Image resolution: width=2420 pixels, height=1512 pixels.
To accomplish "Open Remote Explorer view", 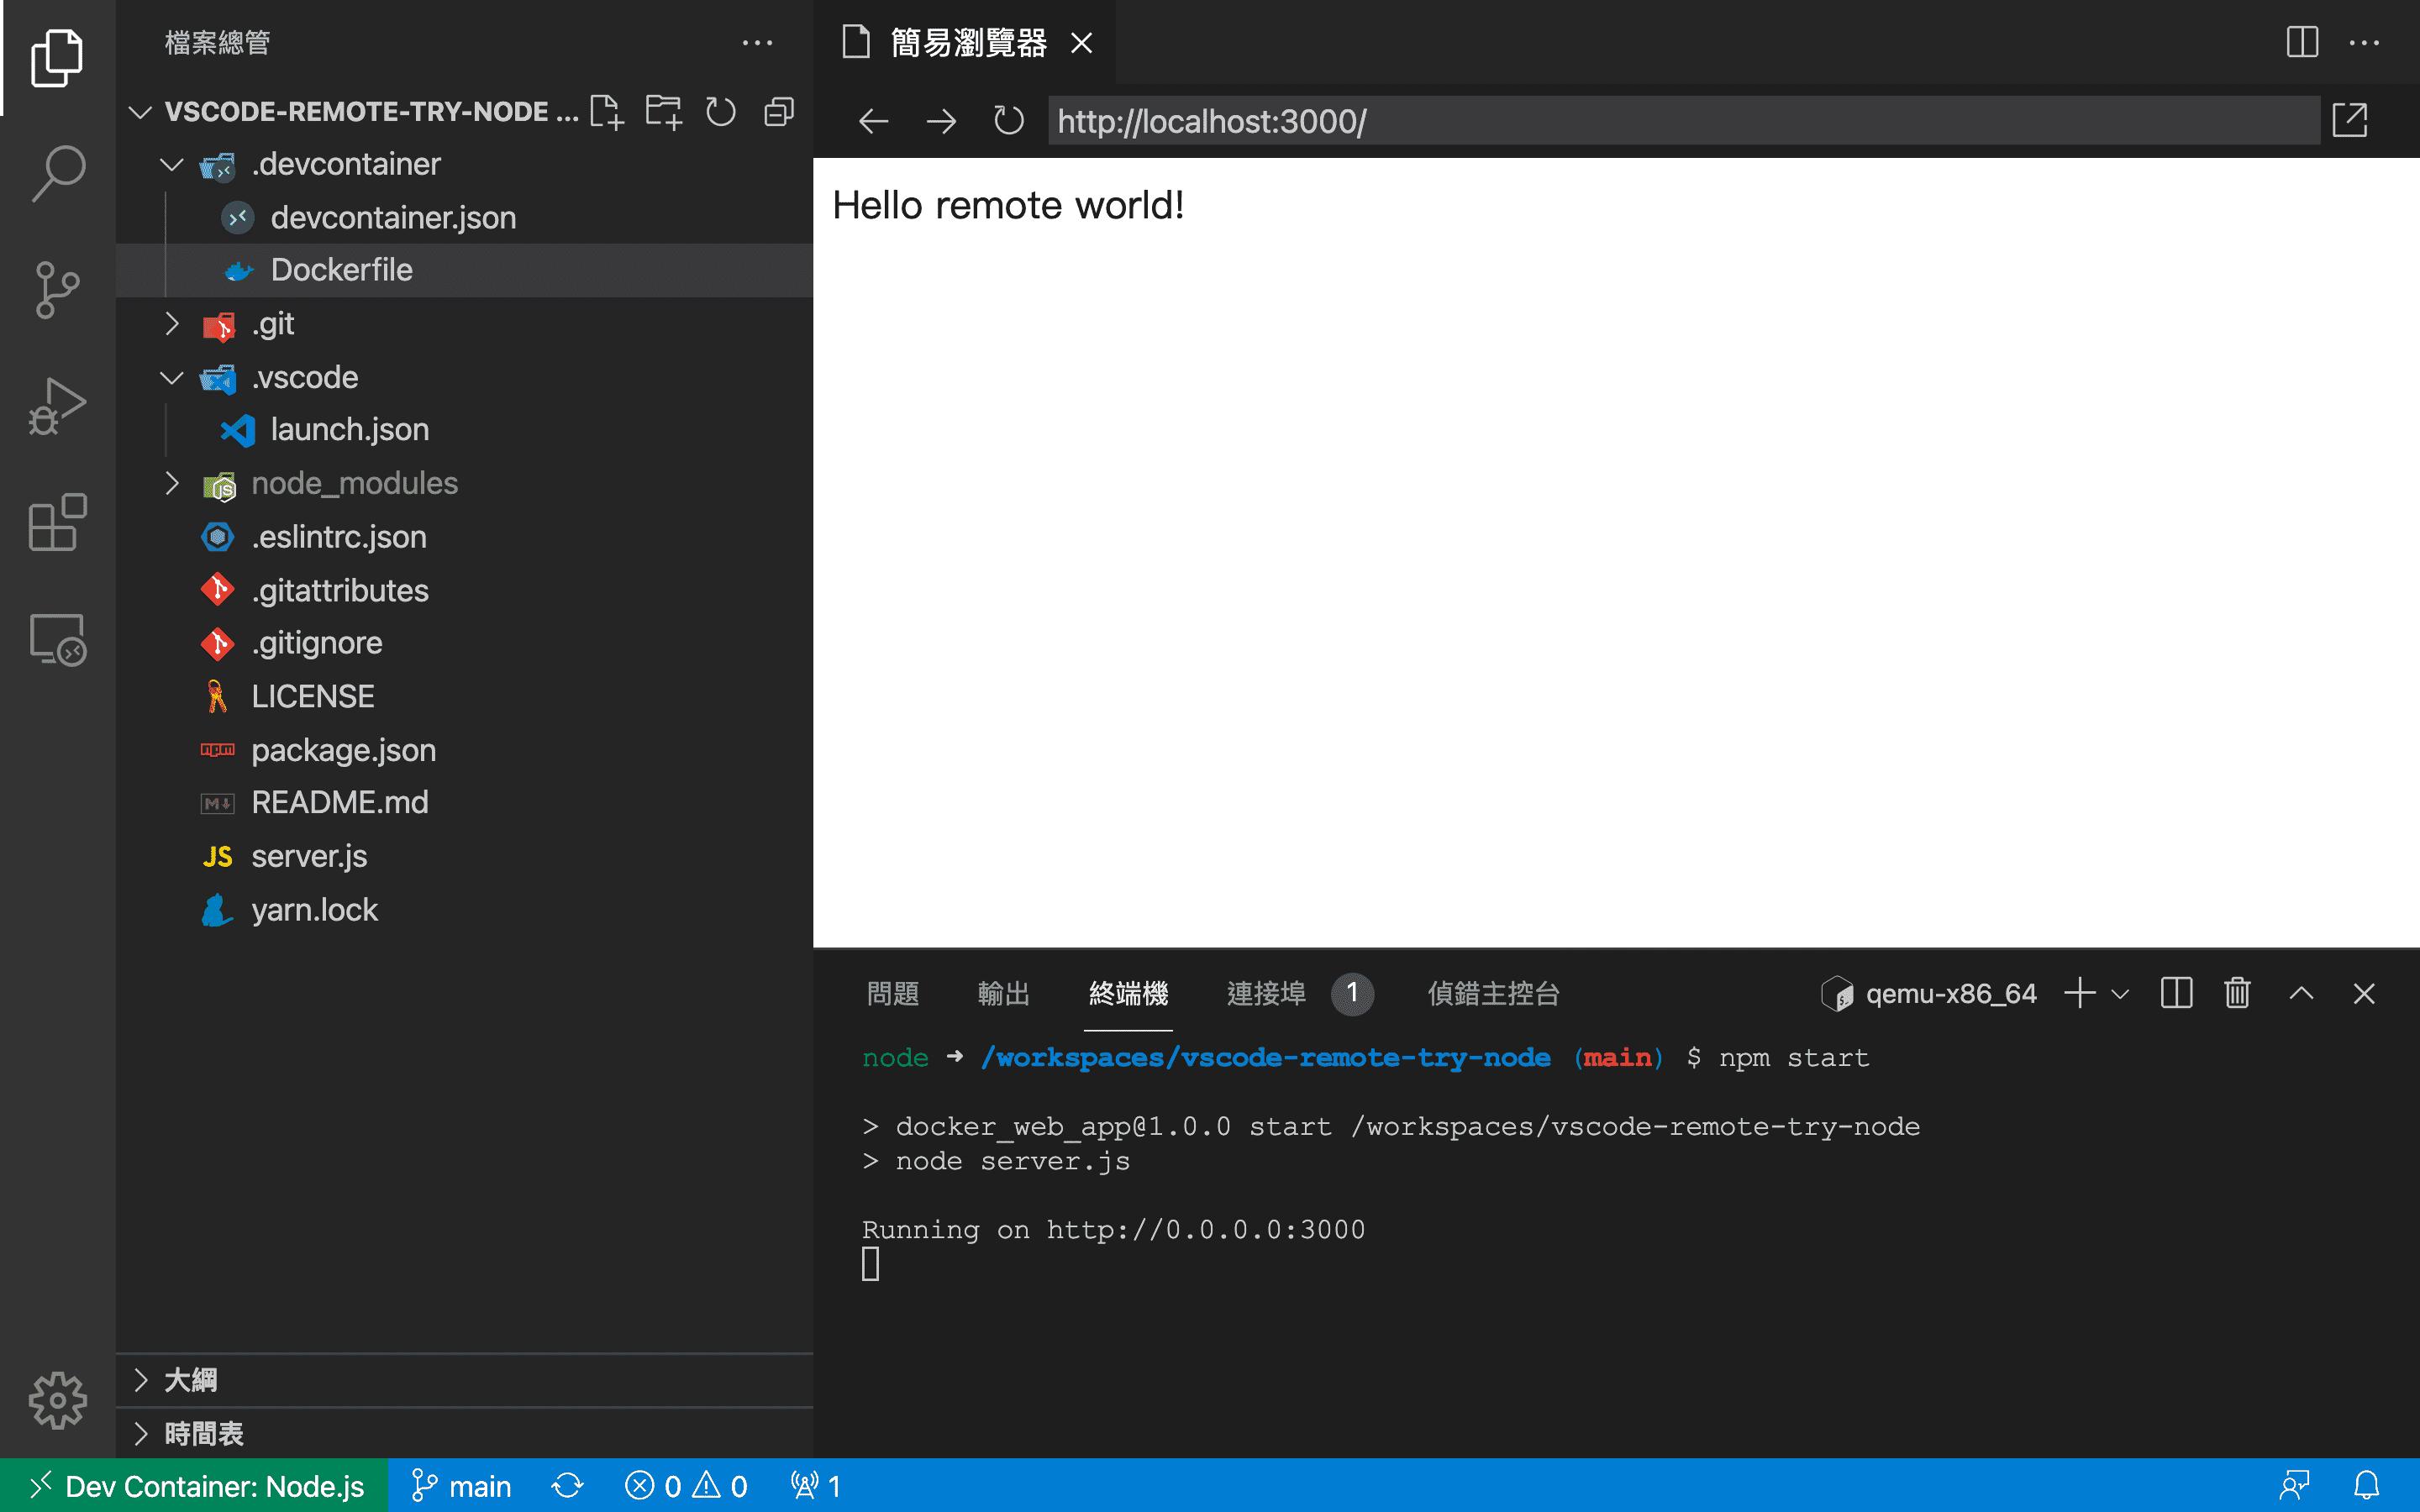I will 57,639.
